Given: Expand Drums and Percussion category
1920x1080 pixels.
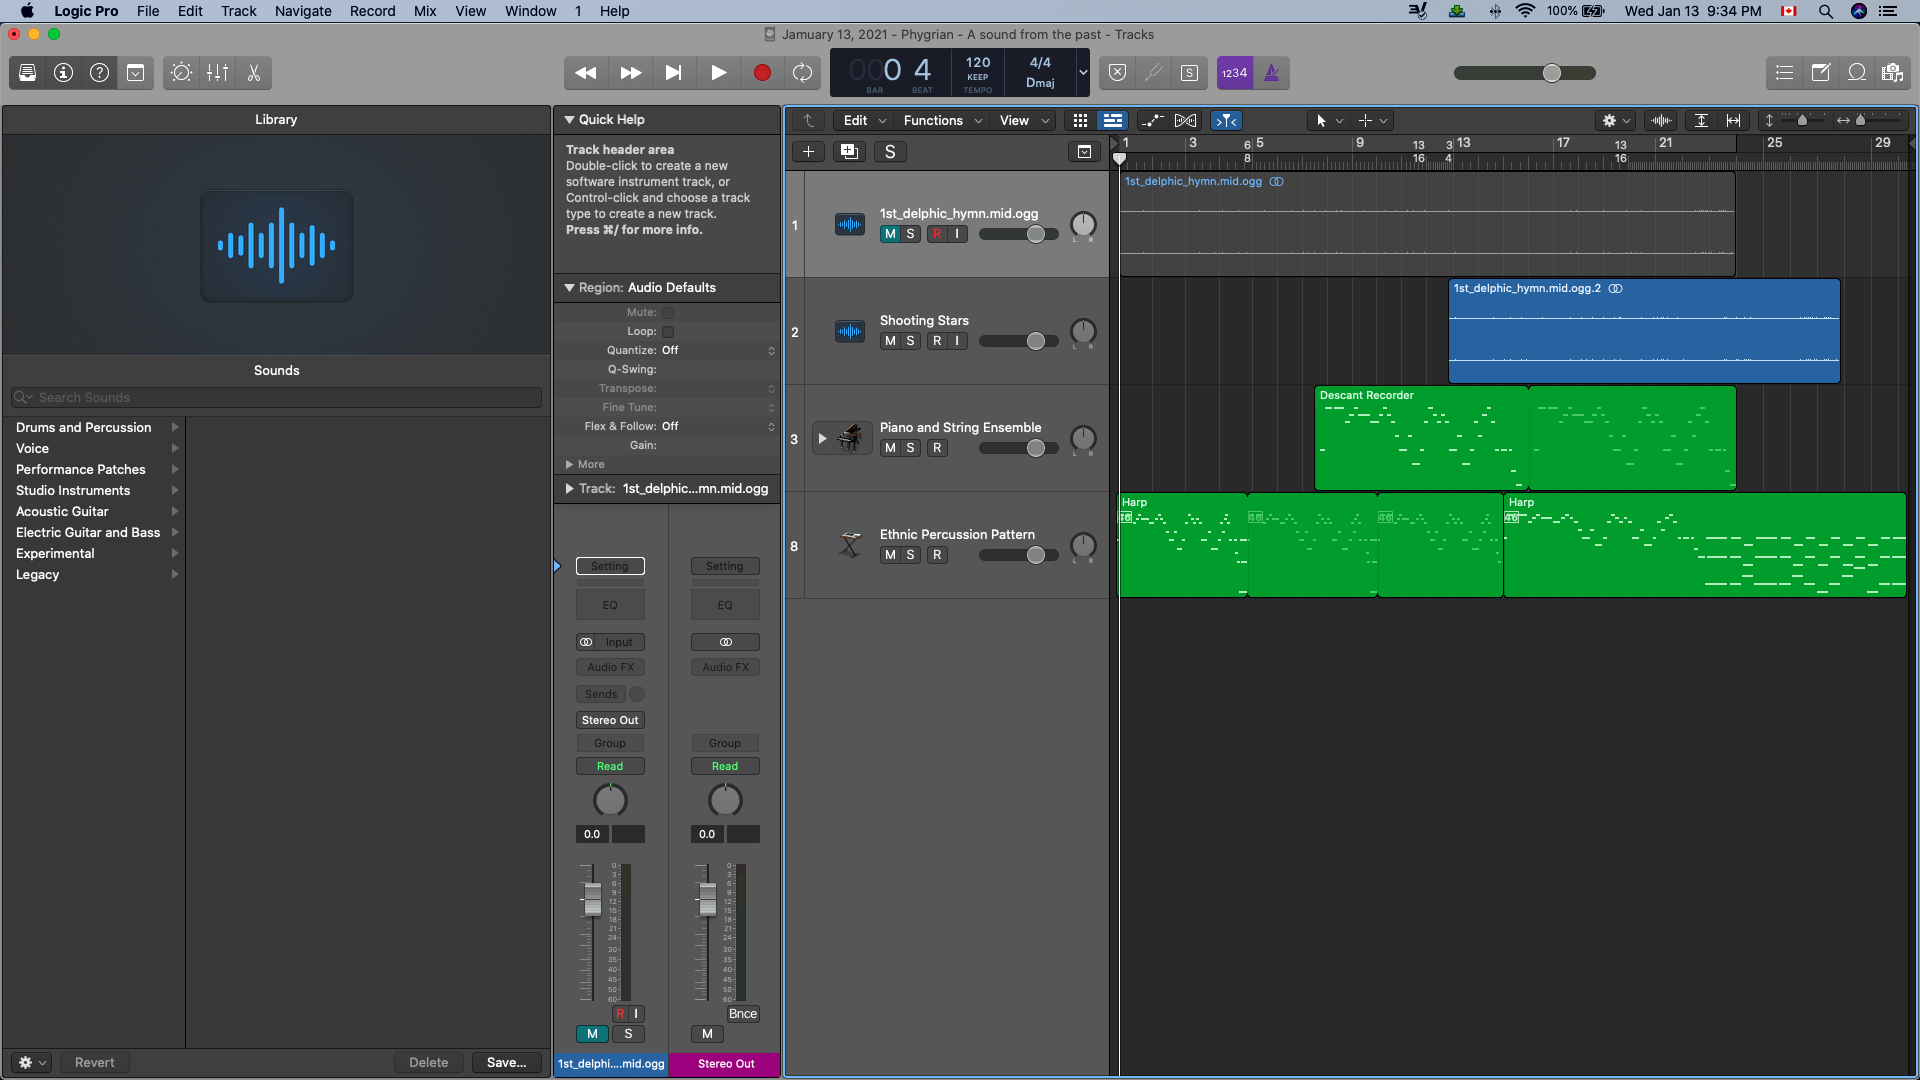Looking at the screenshot, I should [175, 427].
